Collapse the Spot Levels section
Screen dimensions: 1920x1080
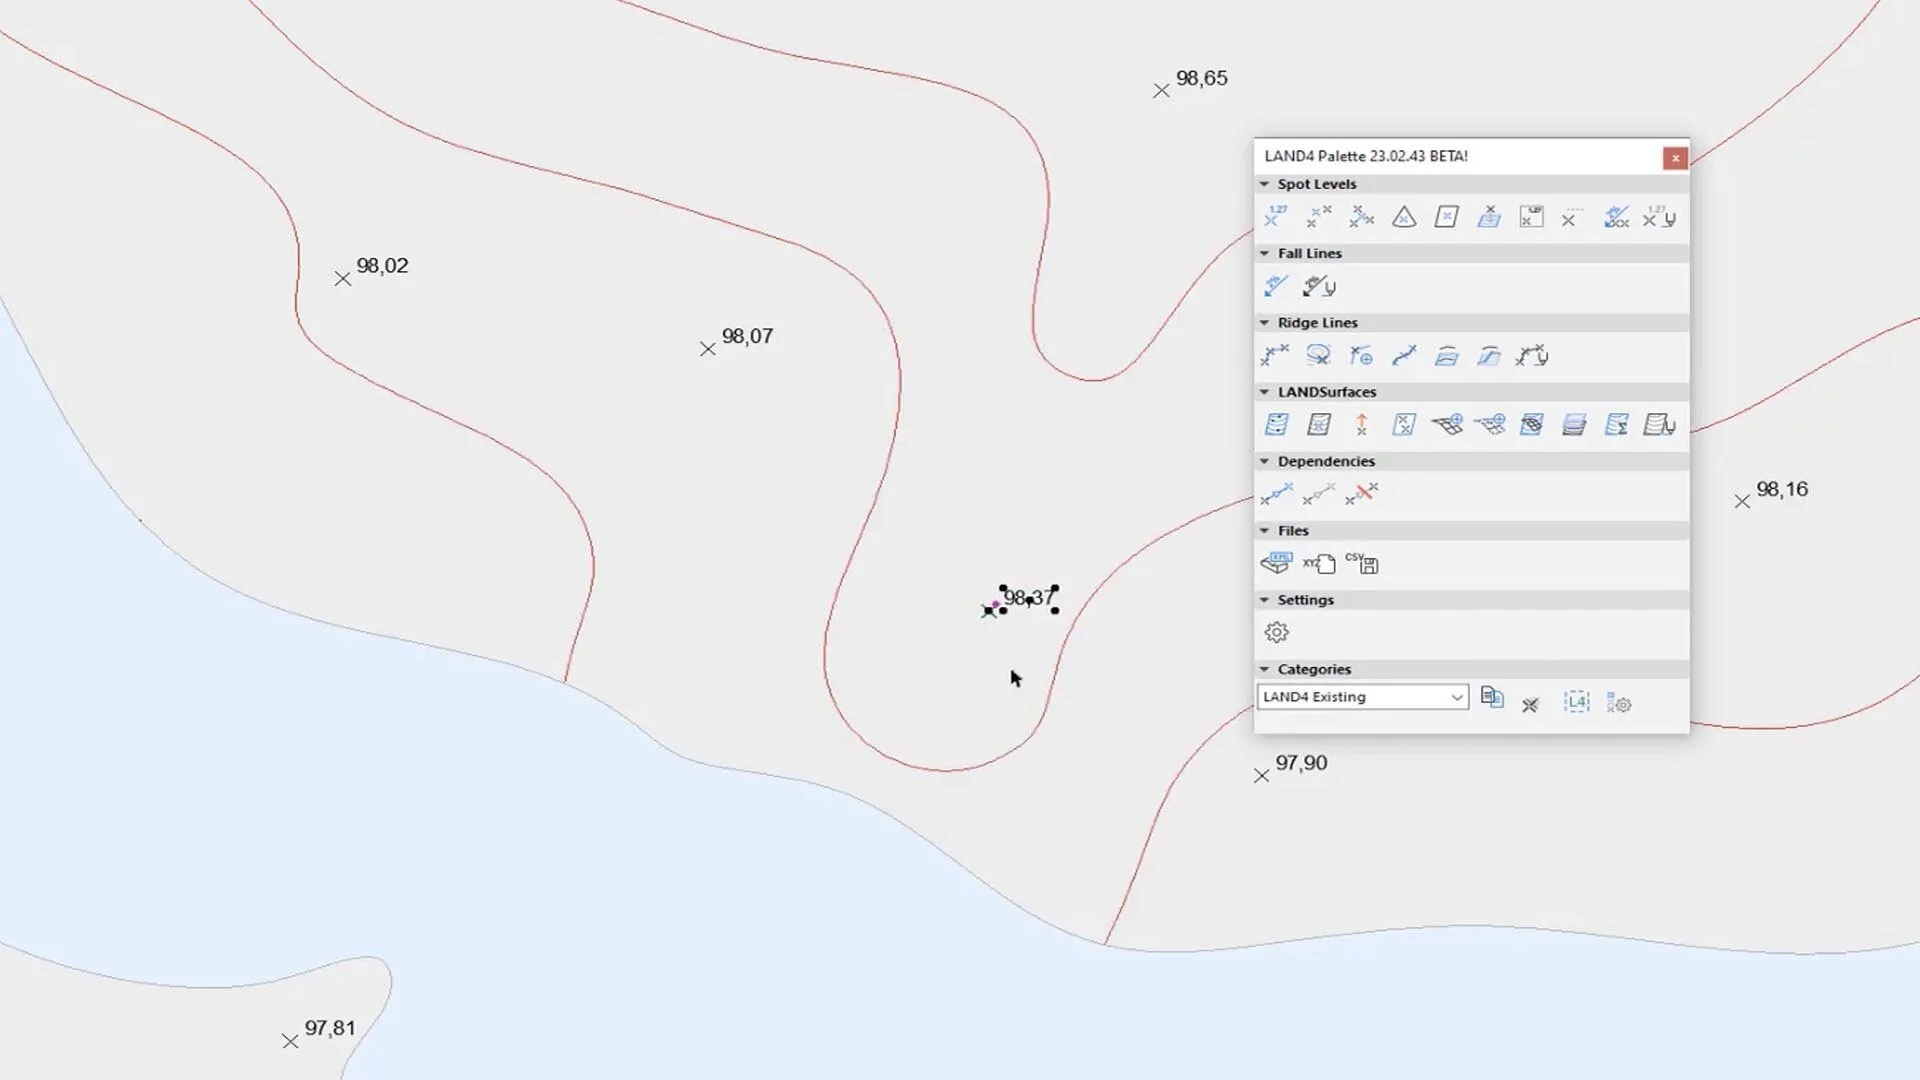tap(1264, 184)
